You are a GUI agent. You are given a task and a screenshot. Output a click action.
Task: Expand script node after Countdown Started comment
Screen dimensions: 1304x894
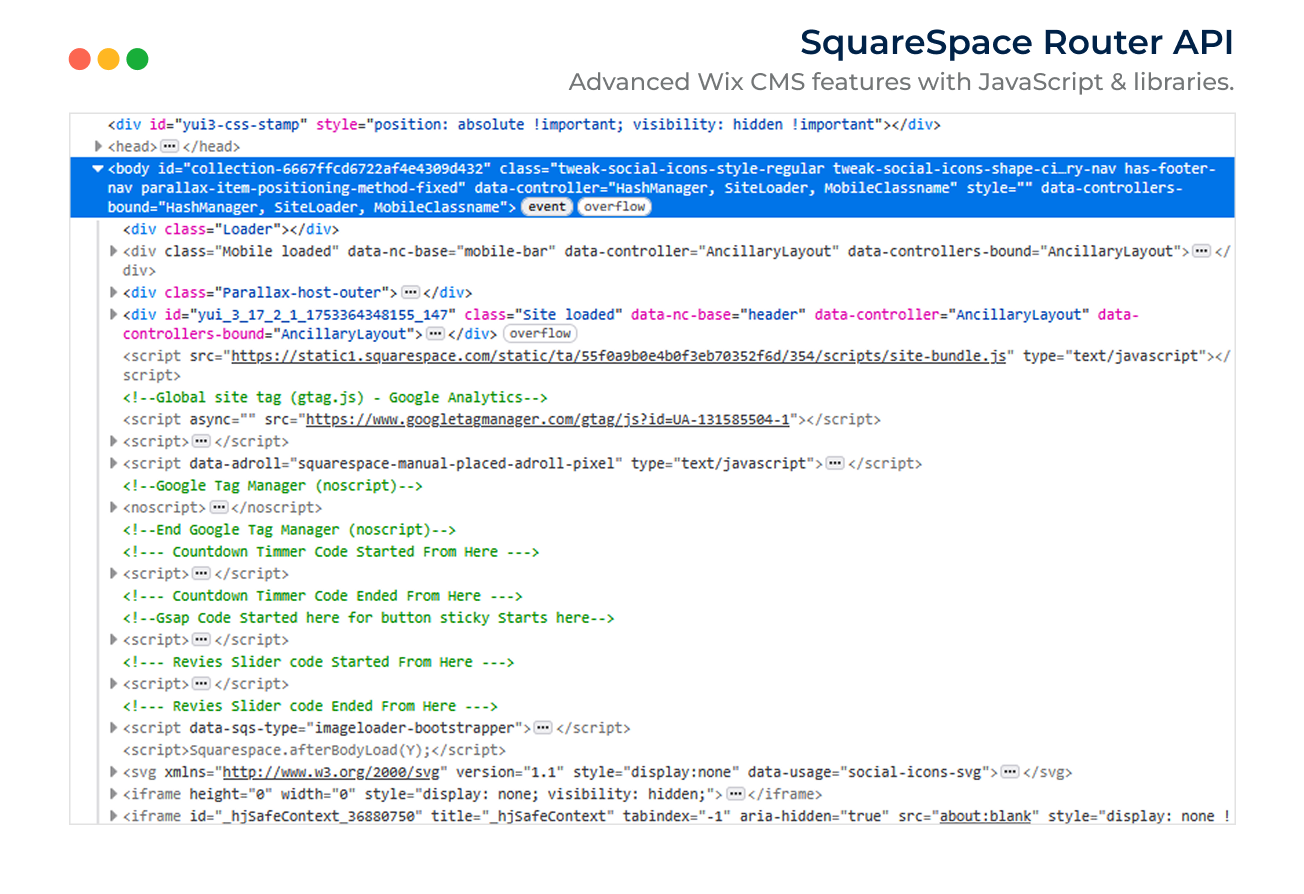pos(113,573)
